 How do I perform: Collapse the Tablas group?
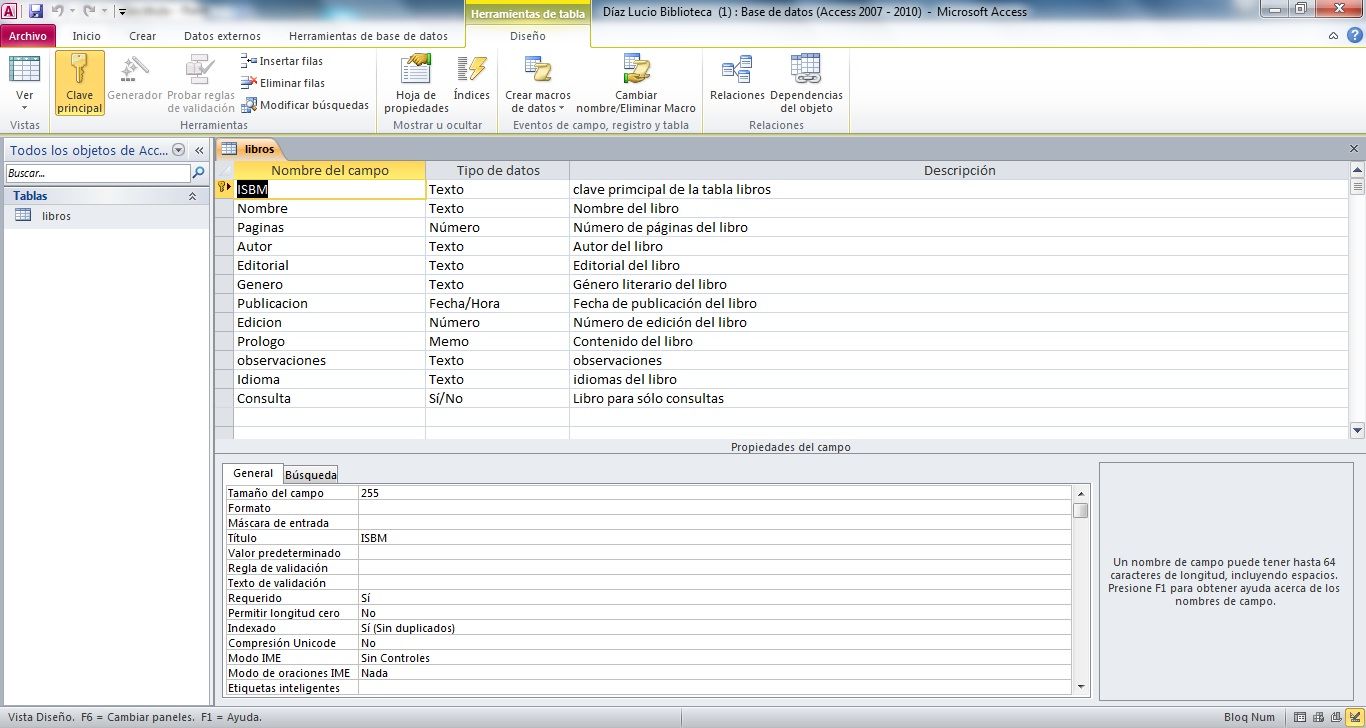coord(192,197)
